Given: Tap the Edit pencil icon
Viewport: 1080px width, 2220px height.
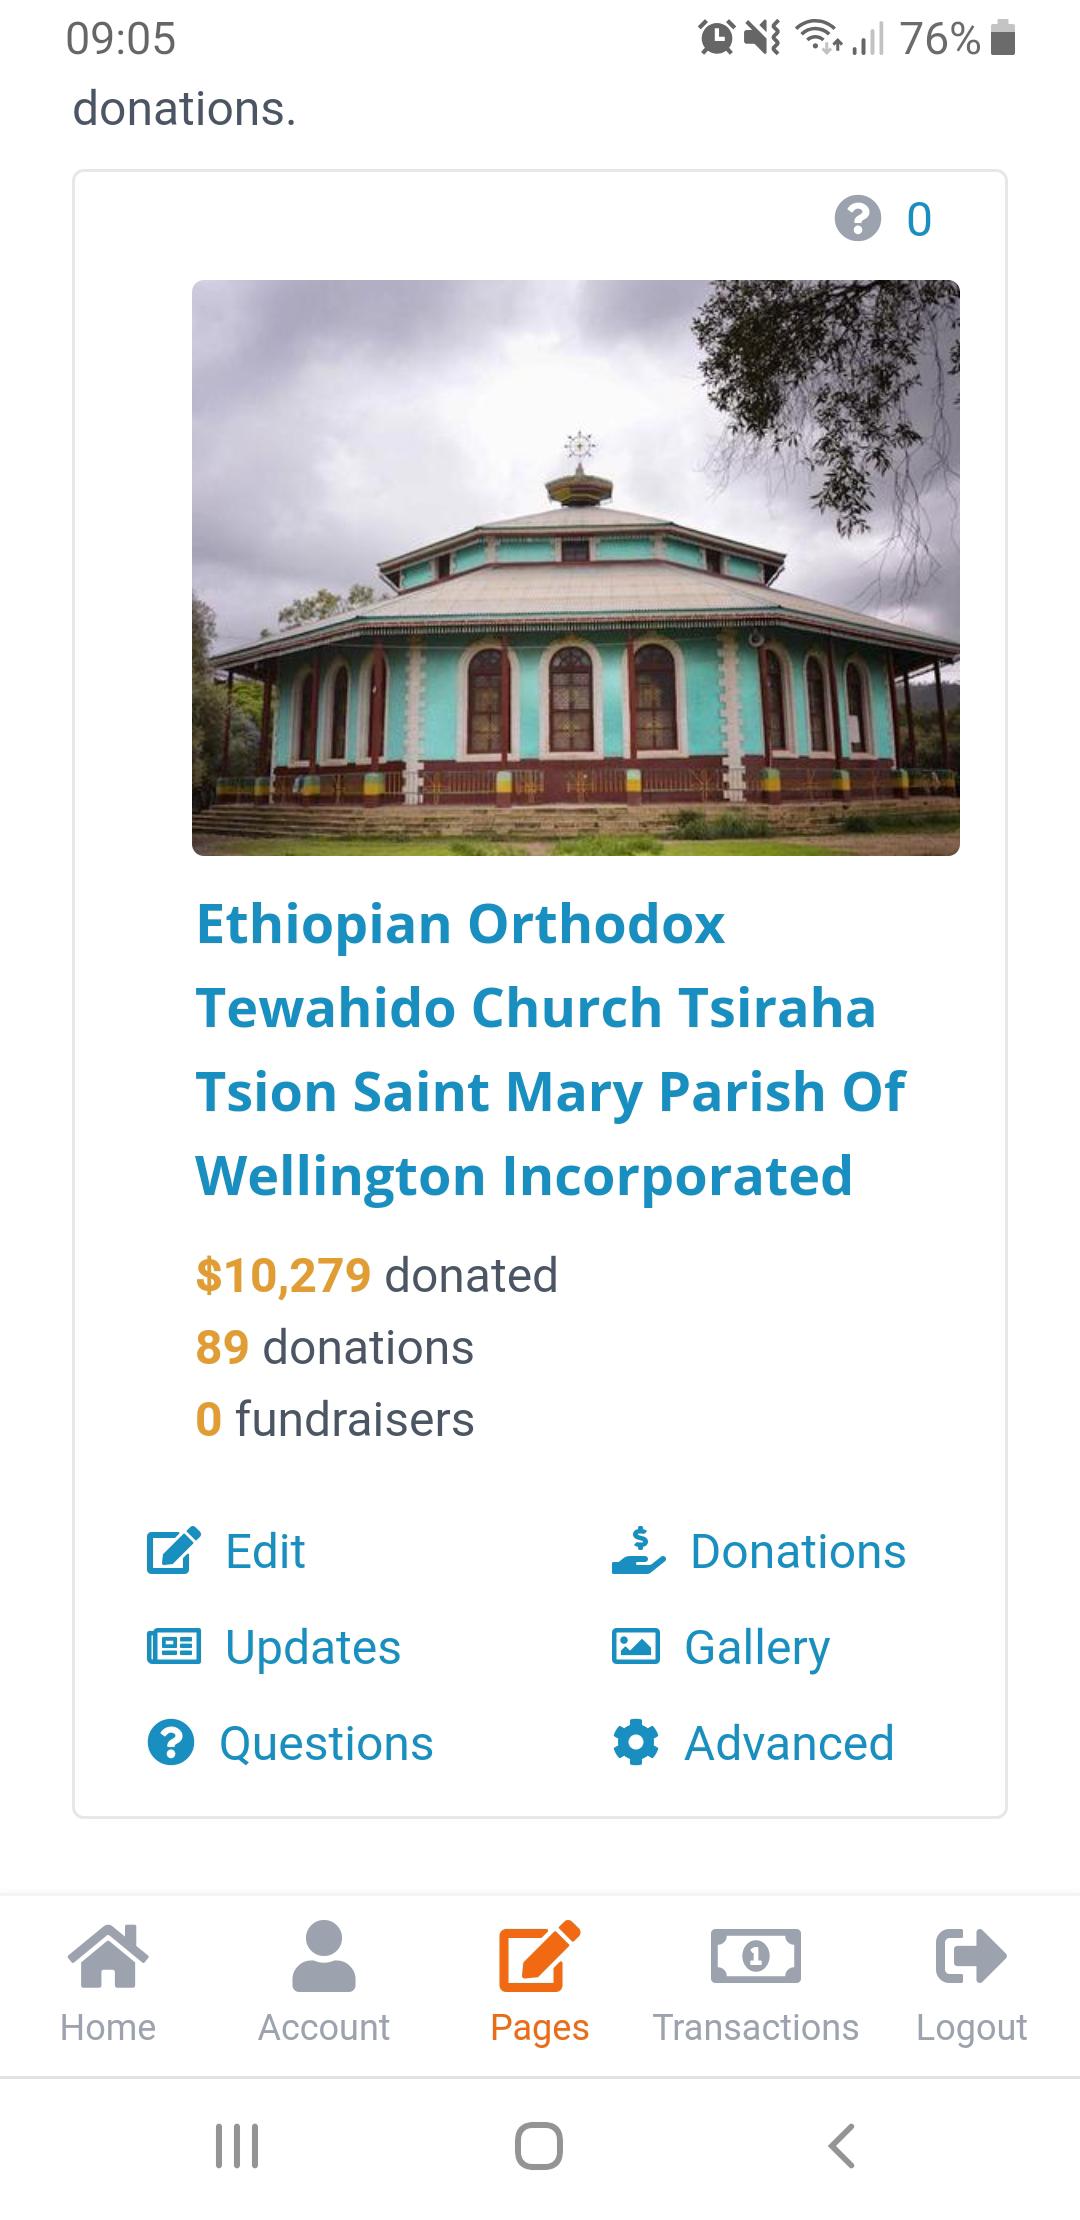Looking at the screenshot, I should click(x=173, y=1551).
